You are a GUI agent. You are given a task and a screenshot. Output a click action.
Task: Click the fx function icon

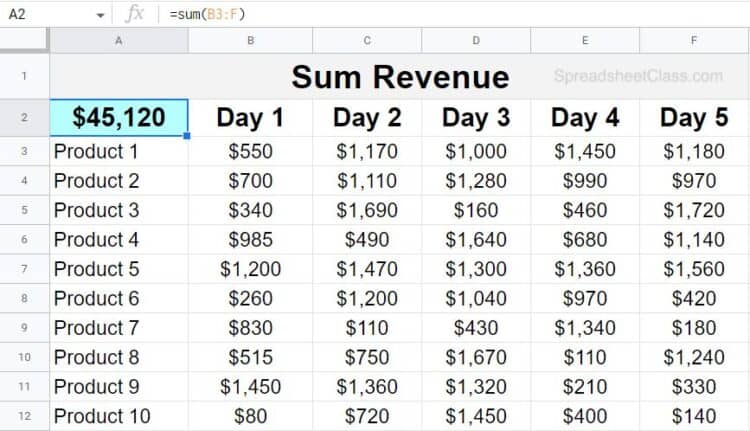[134, 14]
